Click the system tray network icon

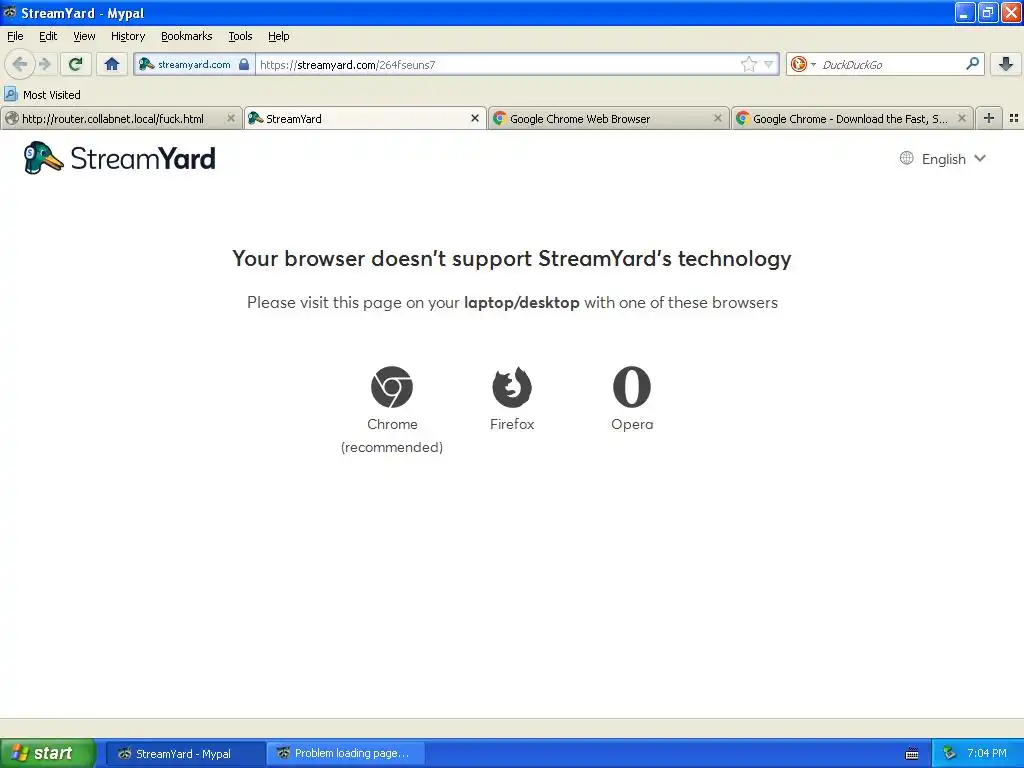click(x=950, y=754)
